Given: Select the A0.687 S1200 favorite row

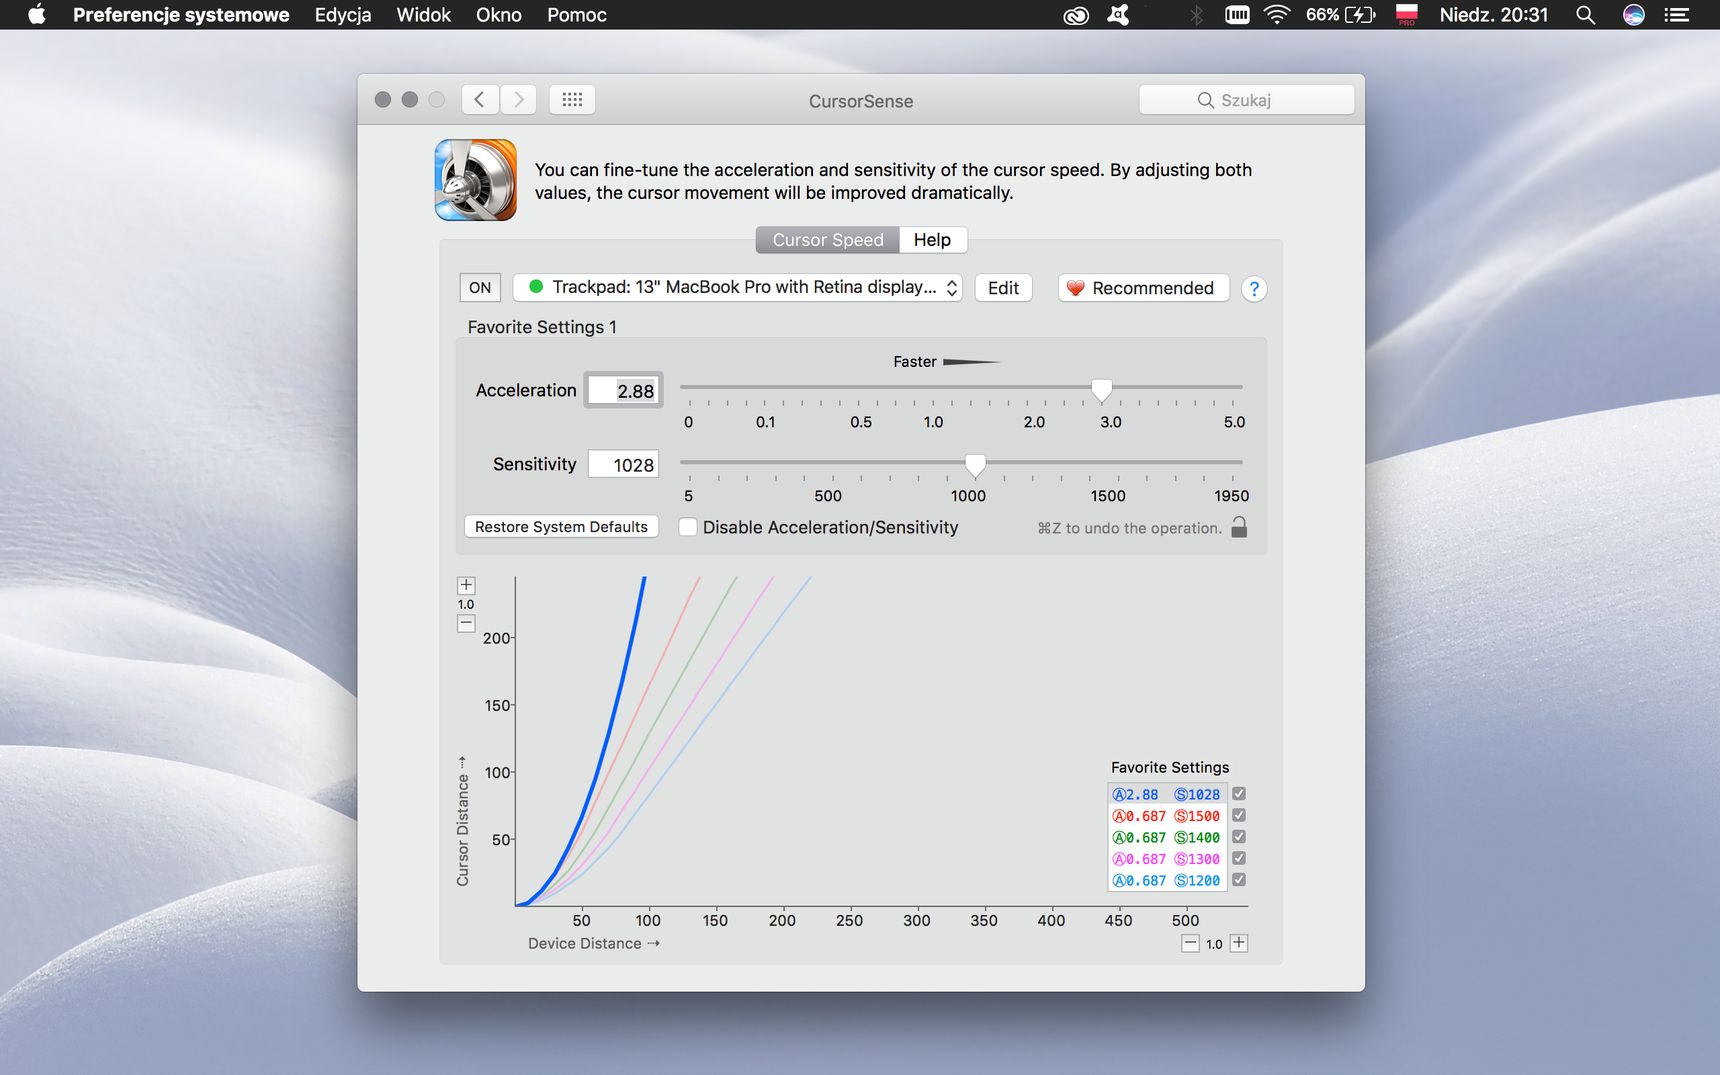Looking at the screenshot, I should point(1167,880).
